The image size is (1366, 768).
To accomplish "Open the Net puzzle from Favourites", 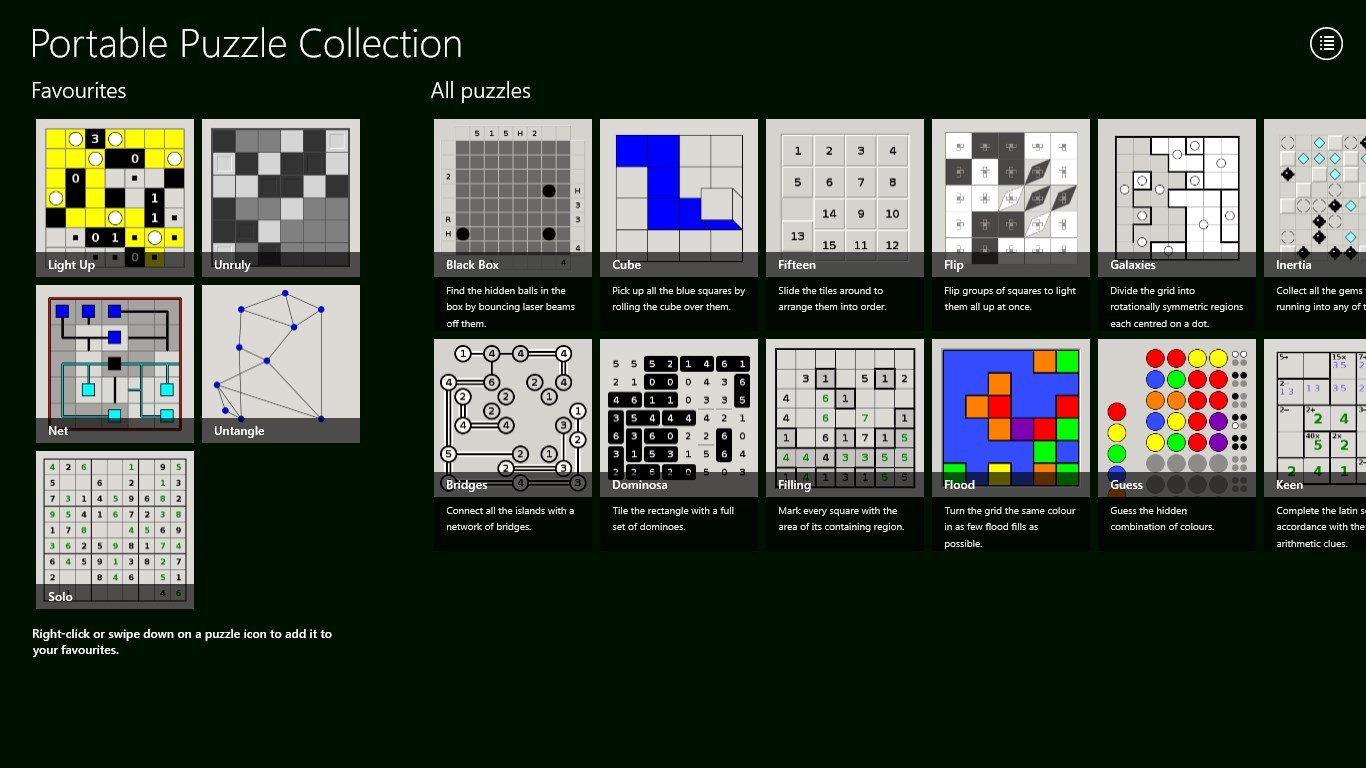I will point(115,364).
